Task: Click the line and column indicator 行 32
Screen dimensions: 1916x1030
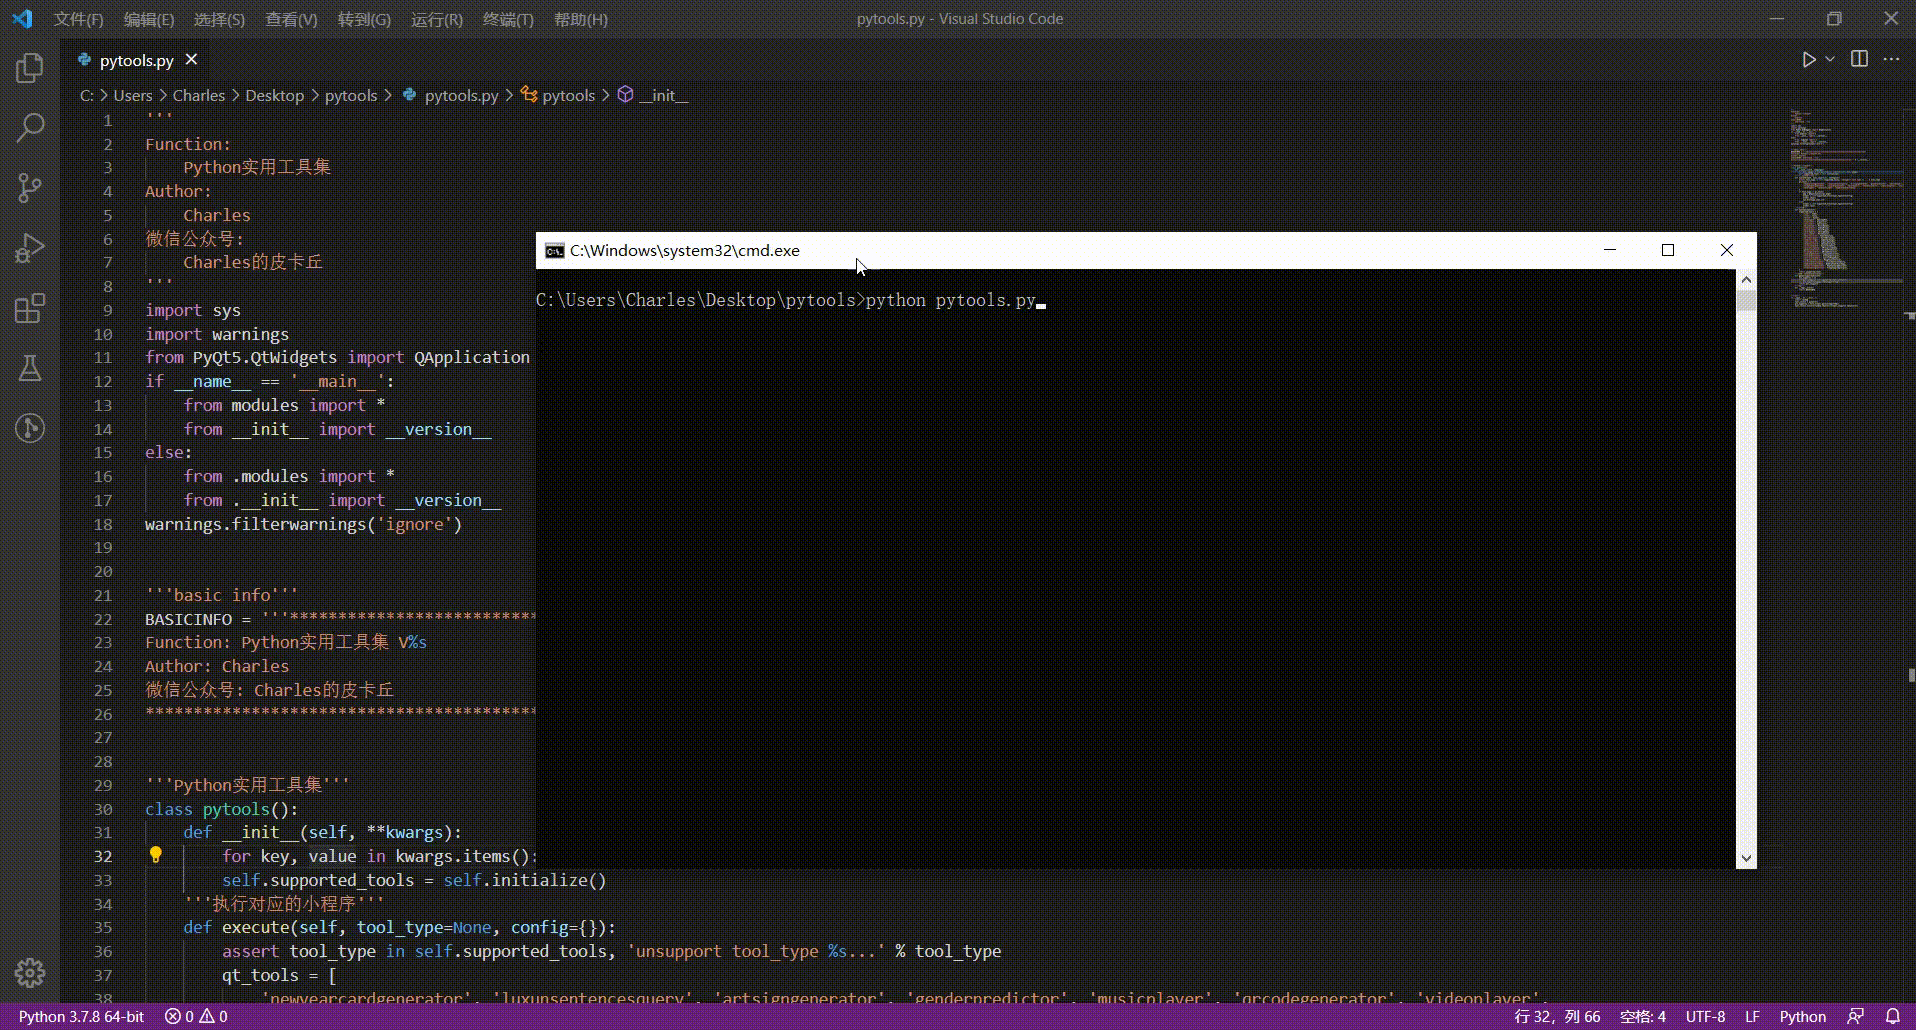Action: coord(1557,1016)
